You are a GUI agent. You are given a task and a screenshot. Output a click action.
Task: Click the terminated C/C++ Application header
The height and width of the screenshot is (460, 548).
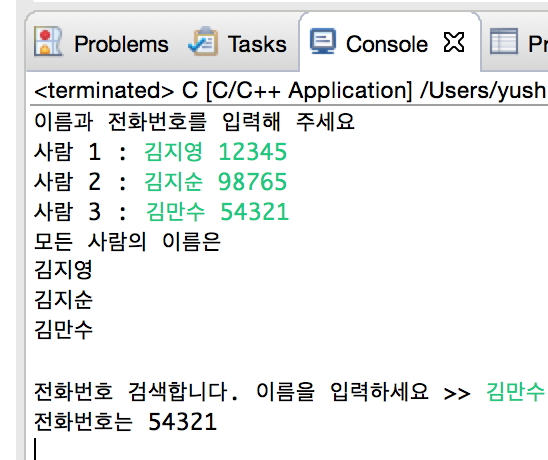pos(291,91)
